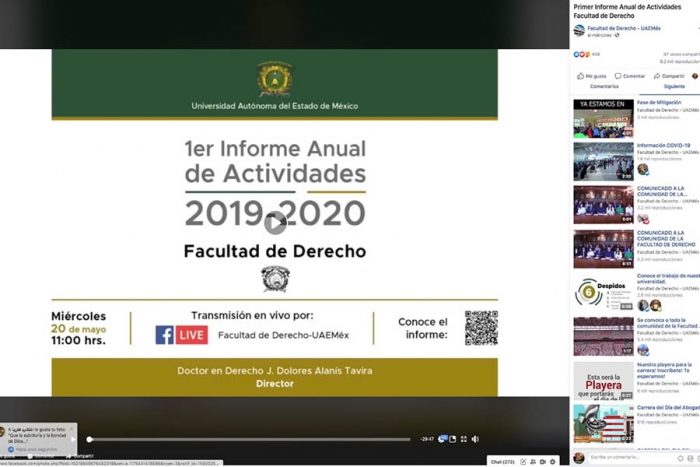This screenshot has height=467, width=700.
Task: Toggle picture-in-picture mini player icon
Action: (x=453, y=439)
